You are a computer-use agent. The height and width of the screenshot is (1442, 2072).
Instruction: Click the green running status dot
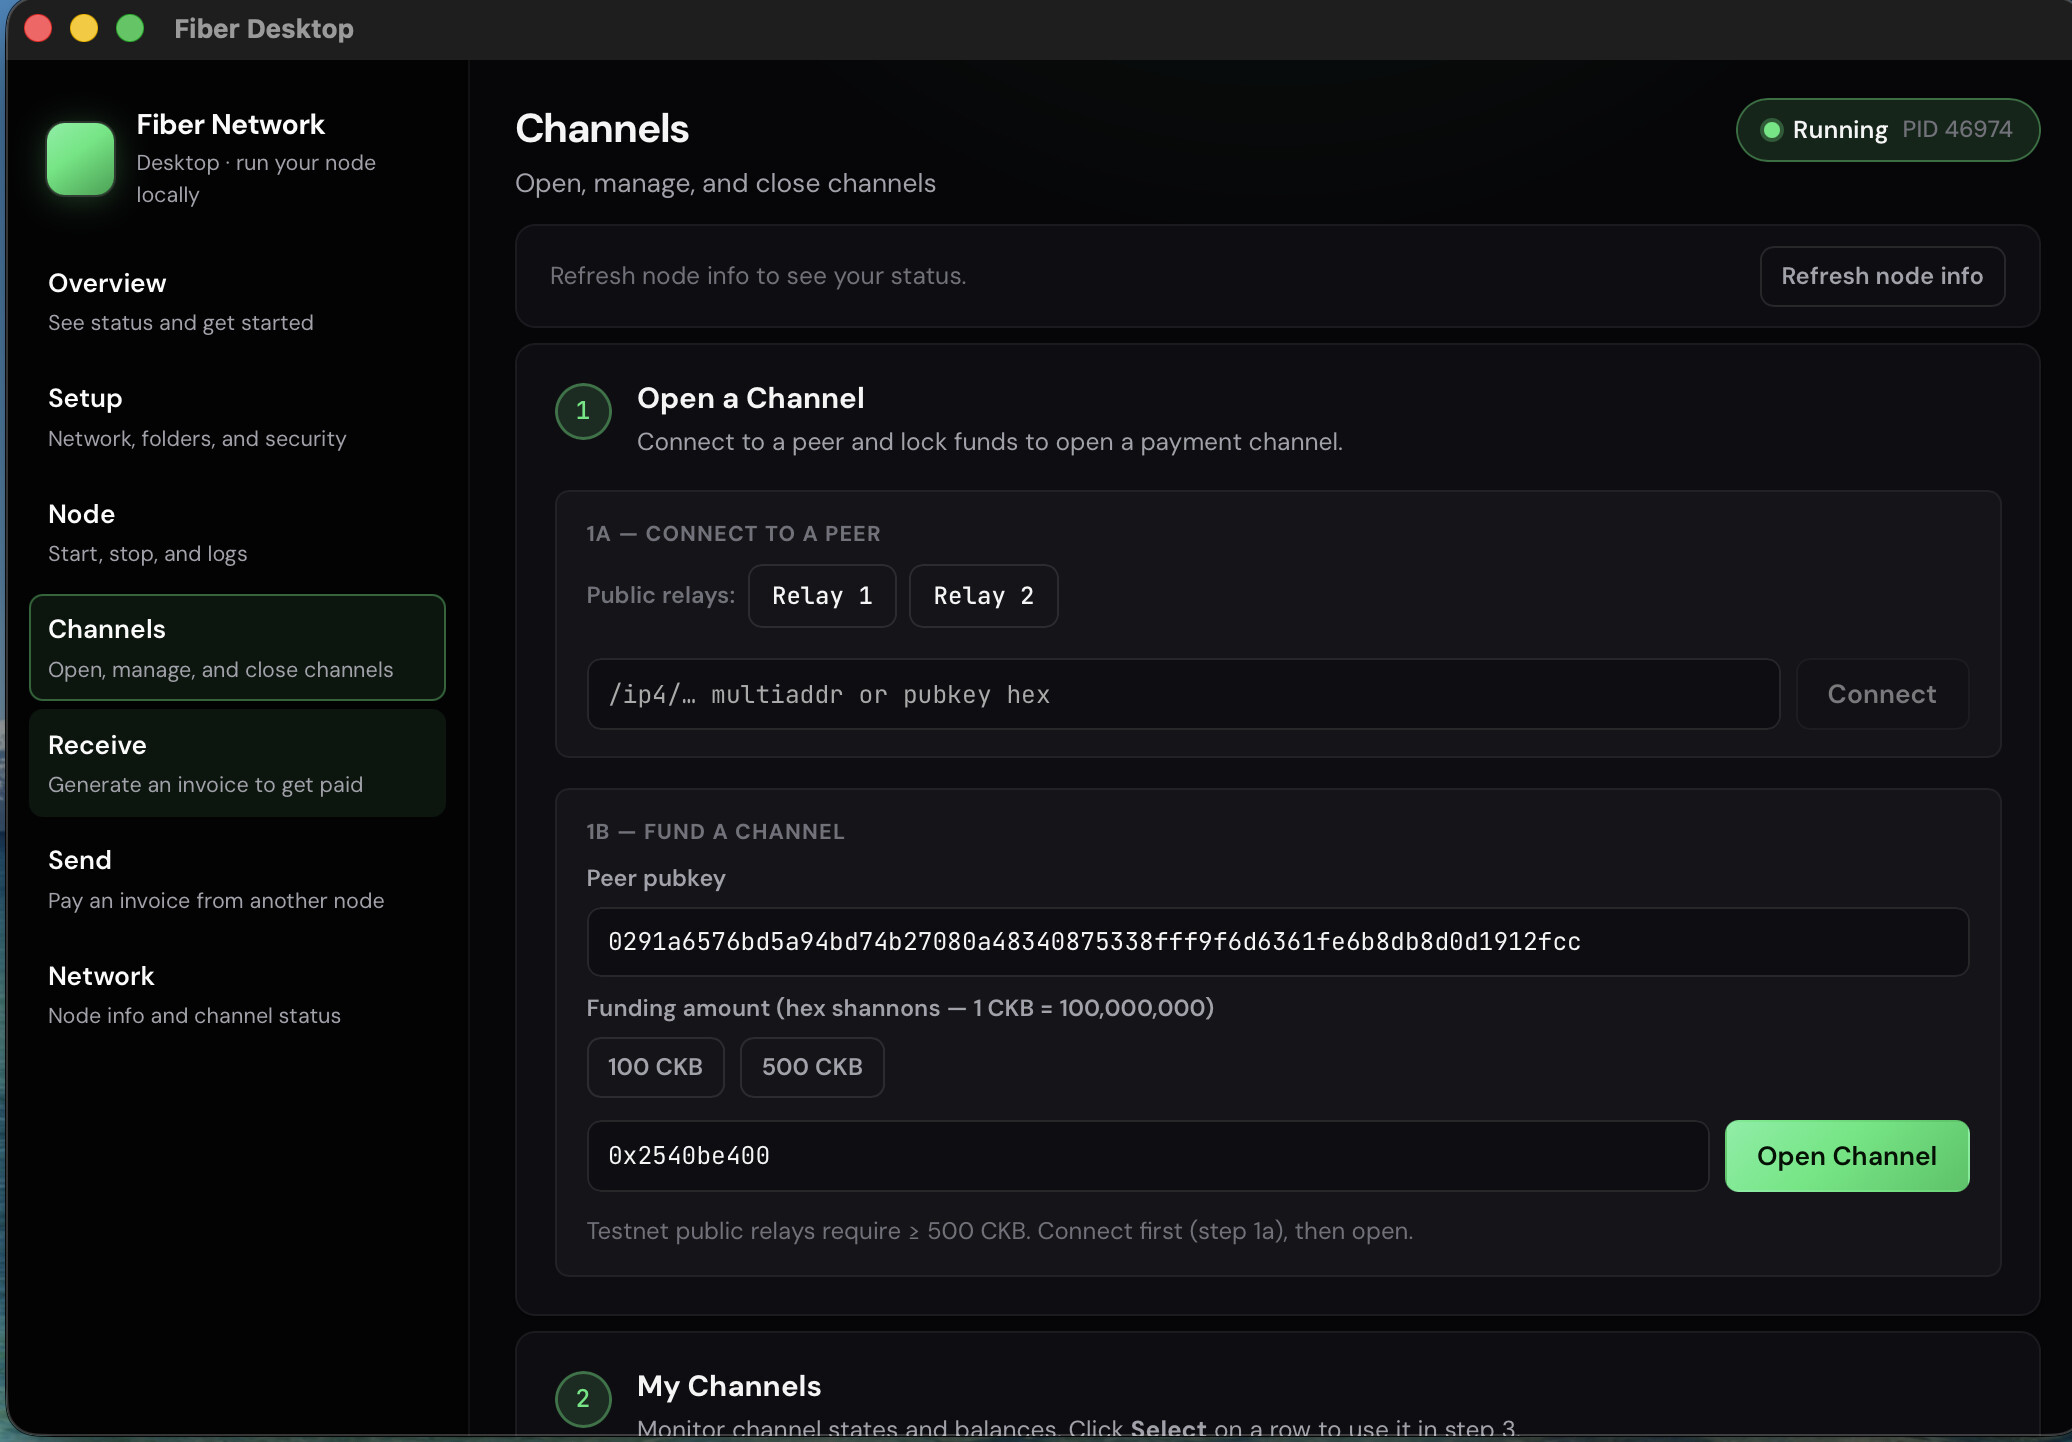point(1772,130)
